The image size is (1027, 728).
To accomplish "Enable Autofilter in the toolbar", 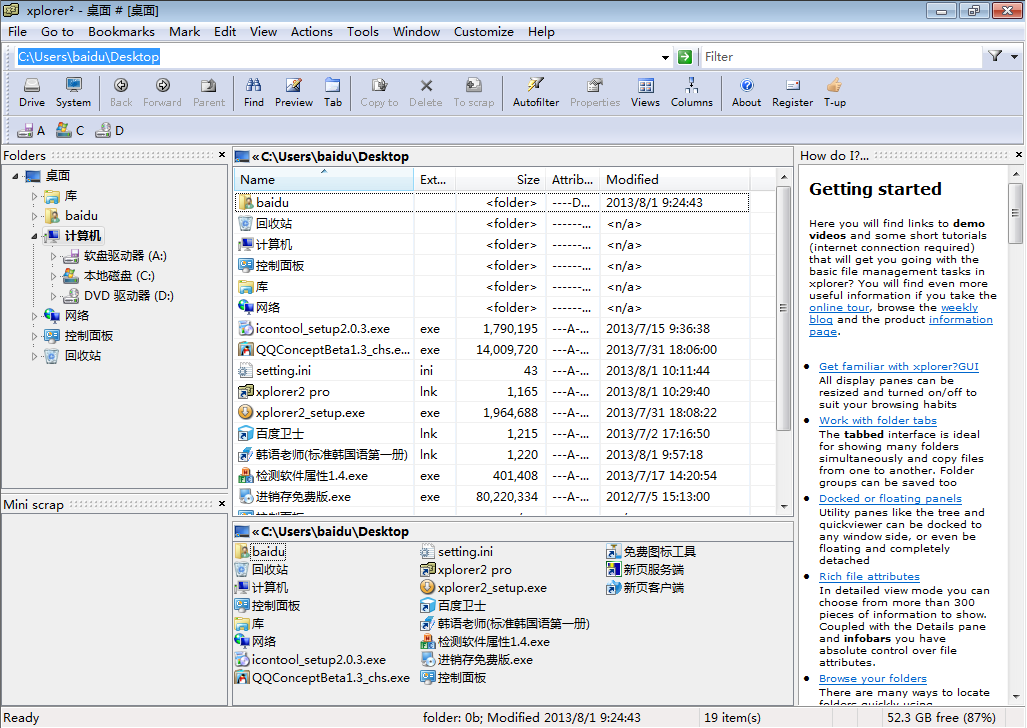I will pos(536,92).
